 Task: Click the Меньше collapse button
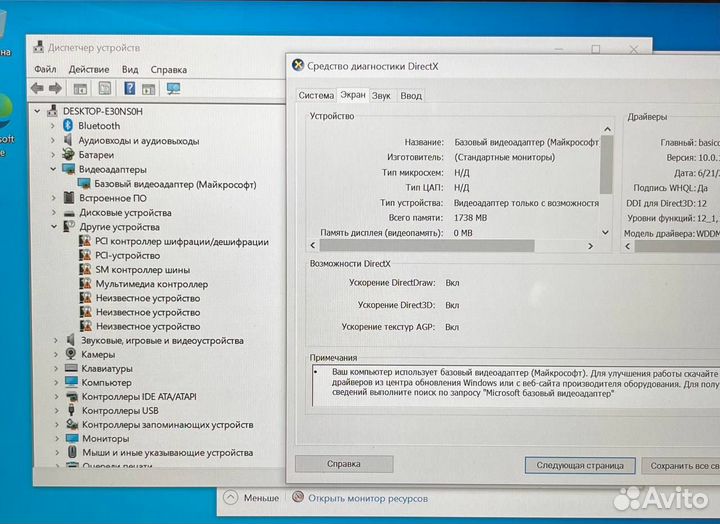coord(252,498)
